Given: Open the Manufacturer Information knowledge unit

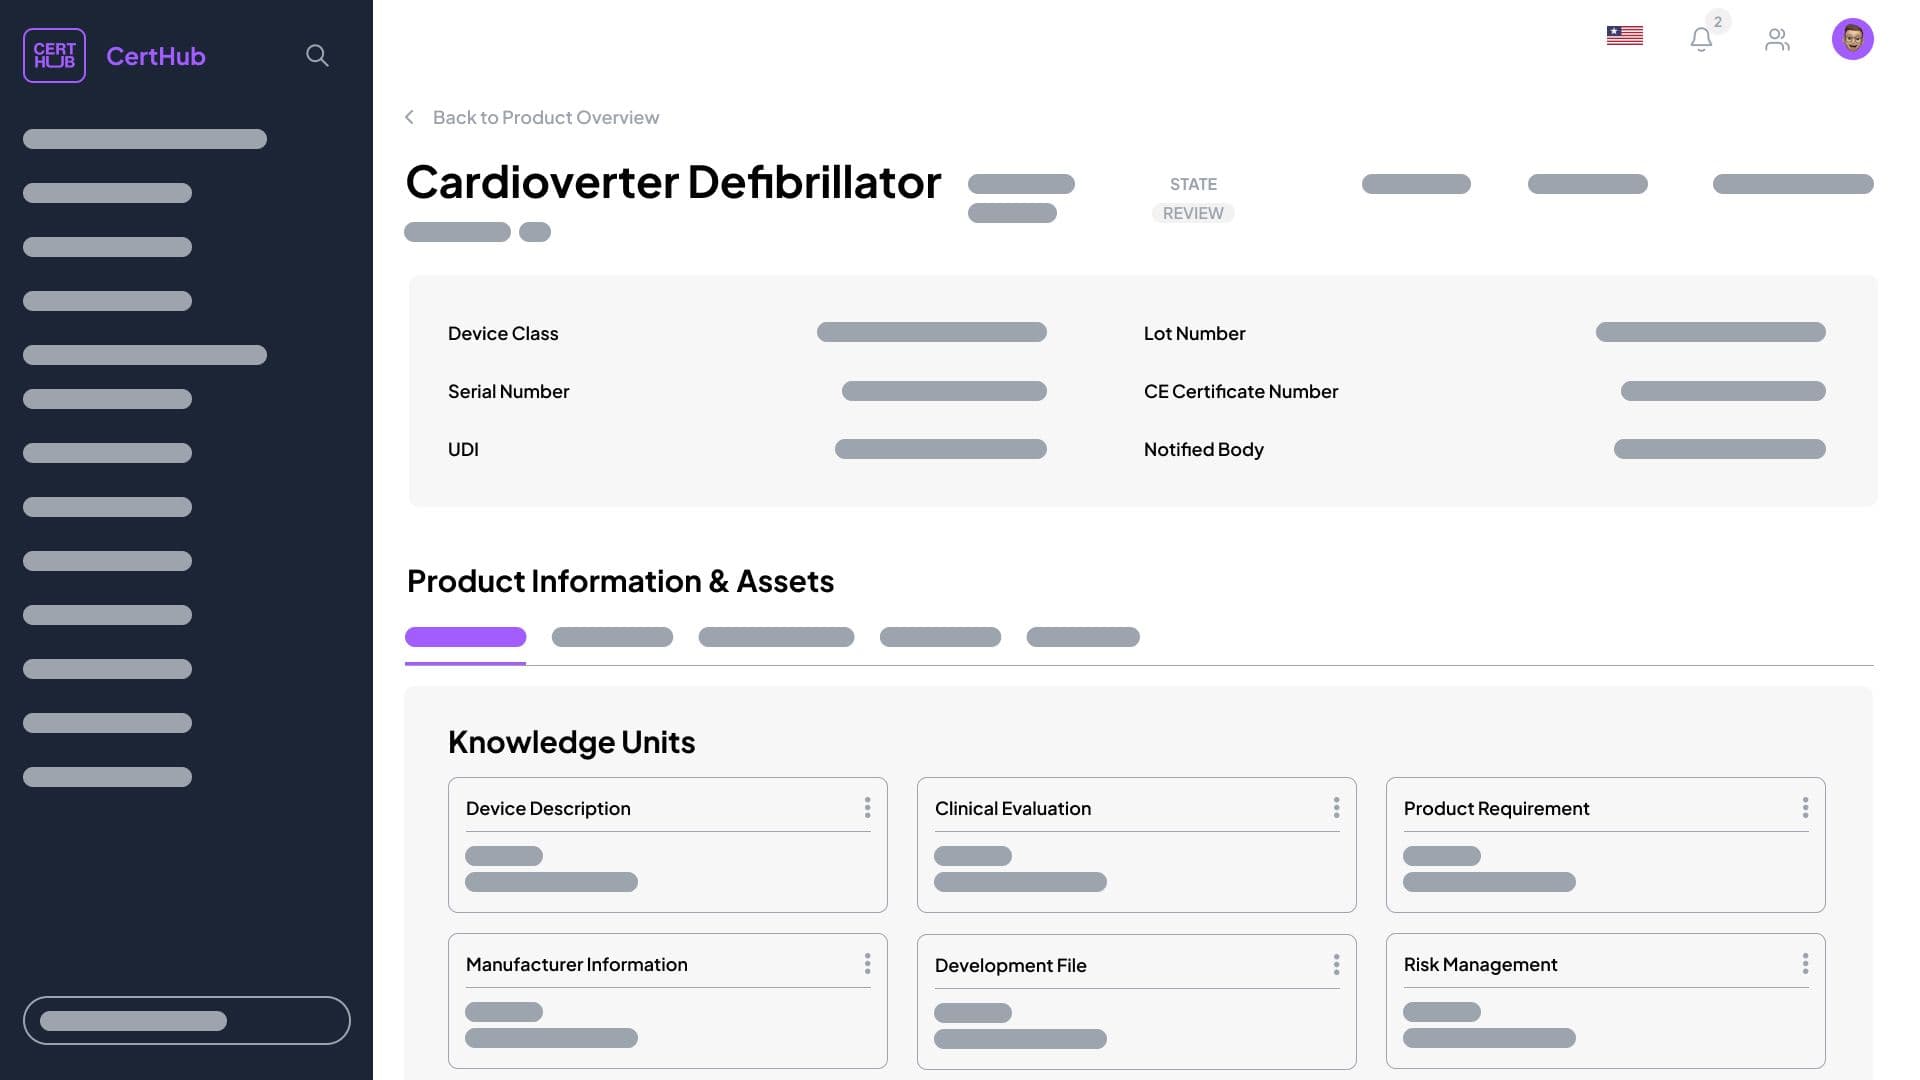Looking at the screenshot, I should point(667,1001).
